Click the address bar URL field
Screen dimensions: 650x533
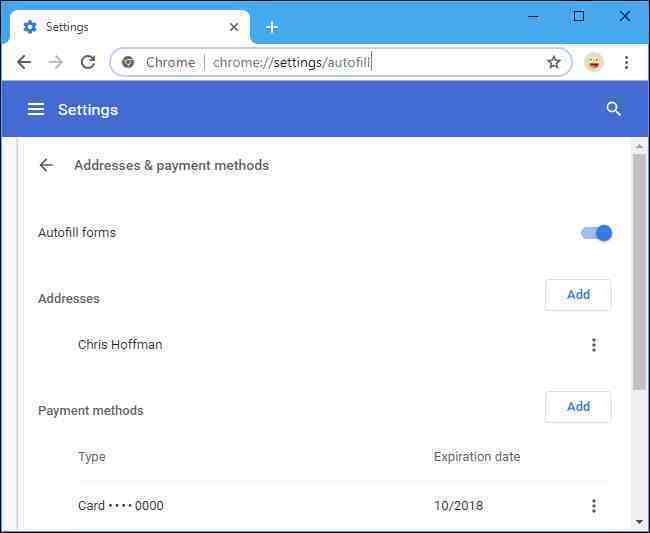pyautogui.click(x=341, y=63)
